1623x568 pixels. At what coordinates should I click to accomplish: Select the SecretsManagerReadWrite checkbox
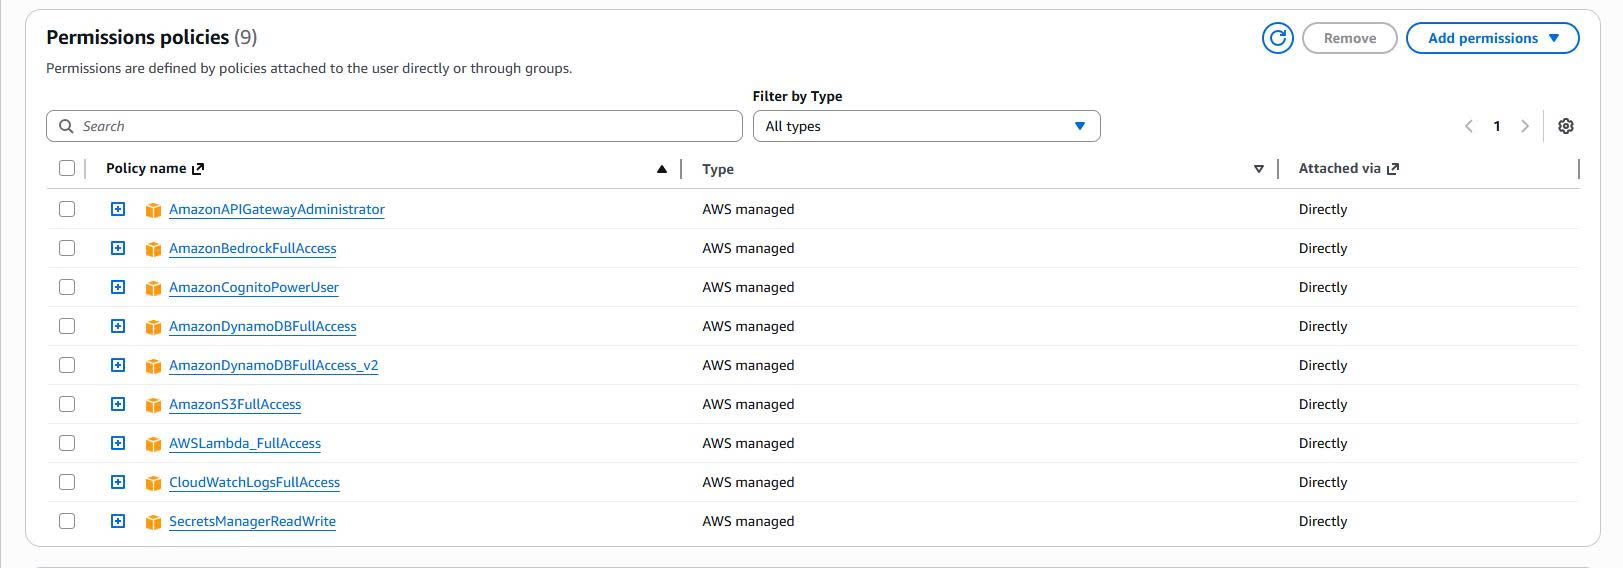[67, 521]
